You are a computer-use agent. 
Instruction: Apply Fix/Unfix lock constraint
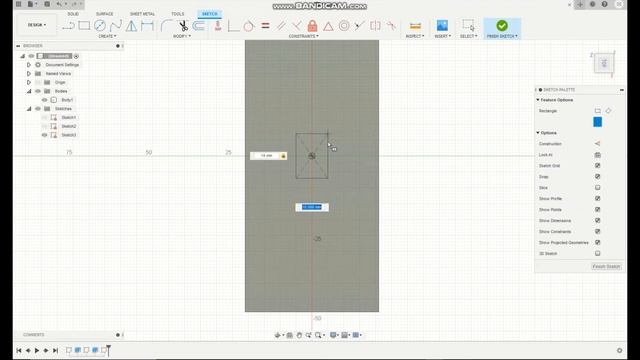tap(312, 26)
